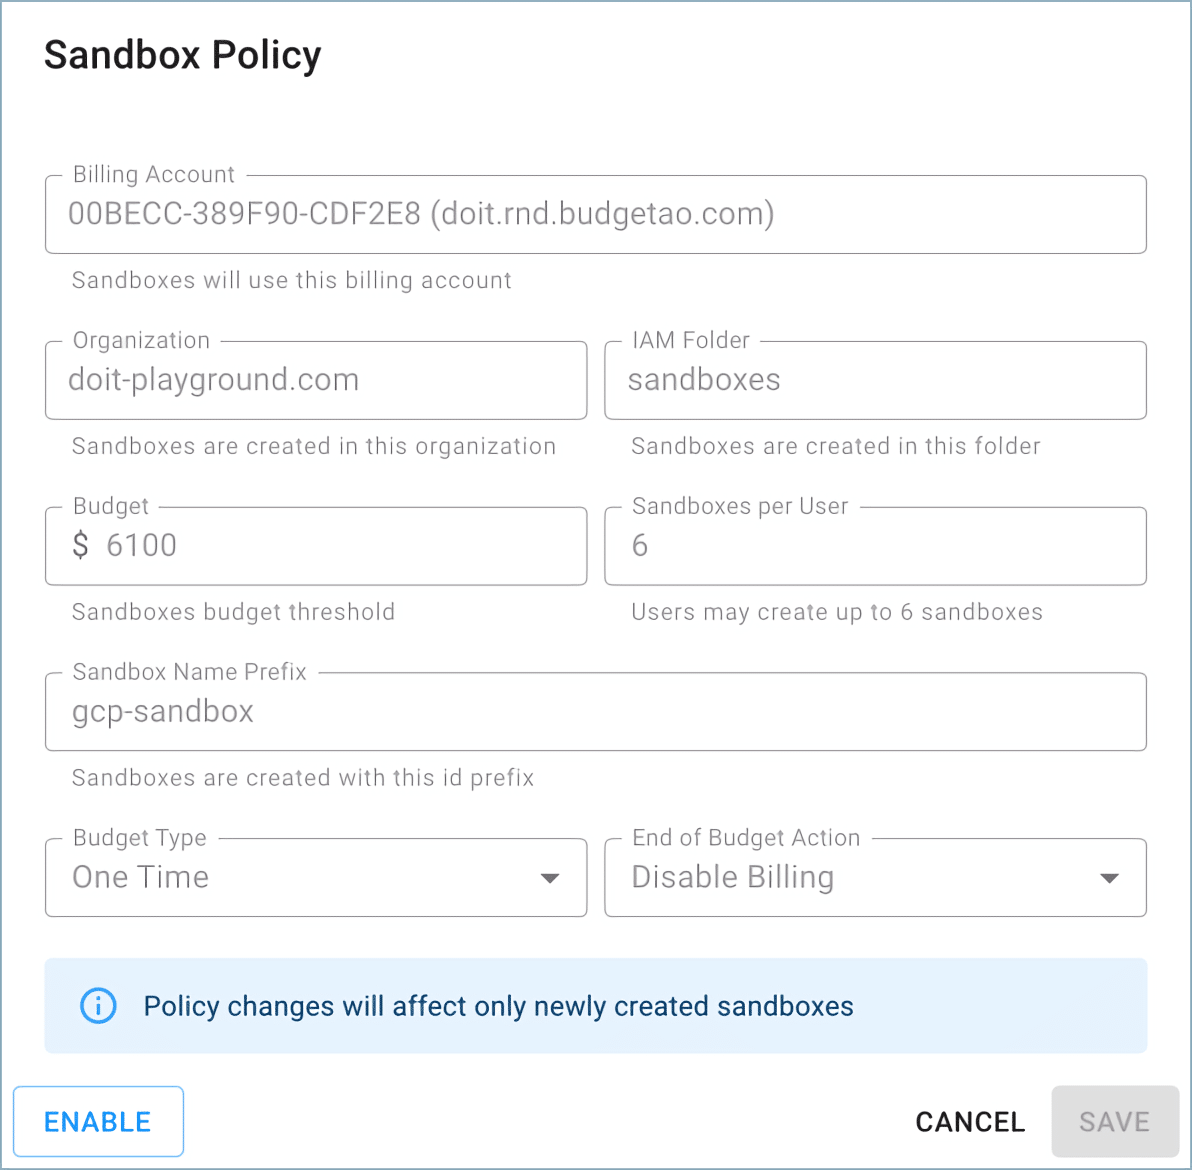Click the Sandbox Name Prefix field

(595, 712)
